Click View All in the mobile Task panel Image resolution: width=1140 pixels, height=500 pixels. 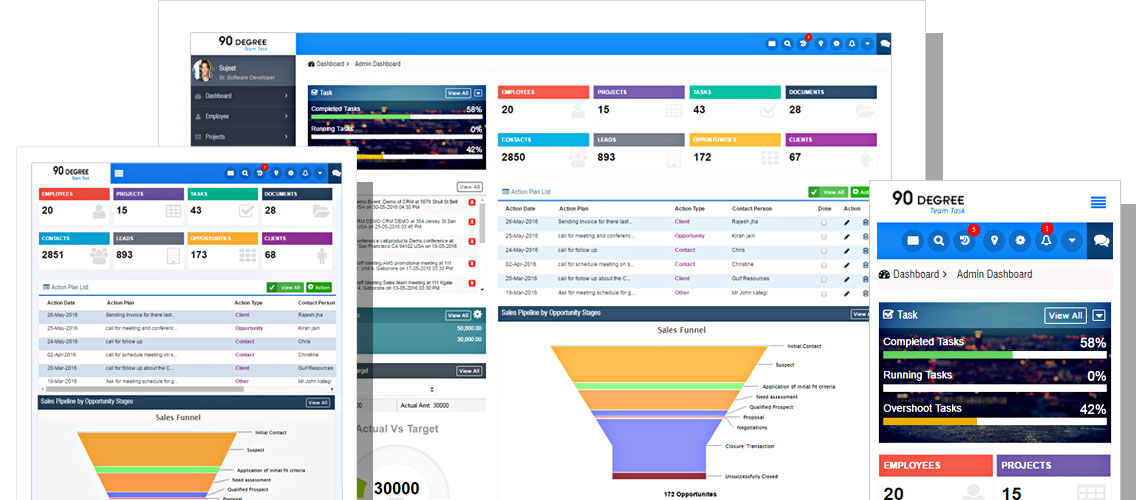click(1065, 315)
